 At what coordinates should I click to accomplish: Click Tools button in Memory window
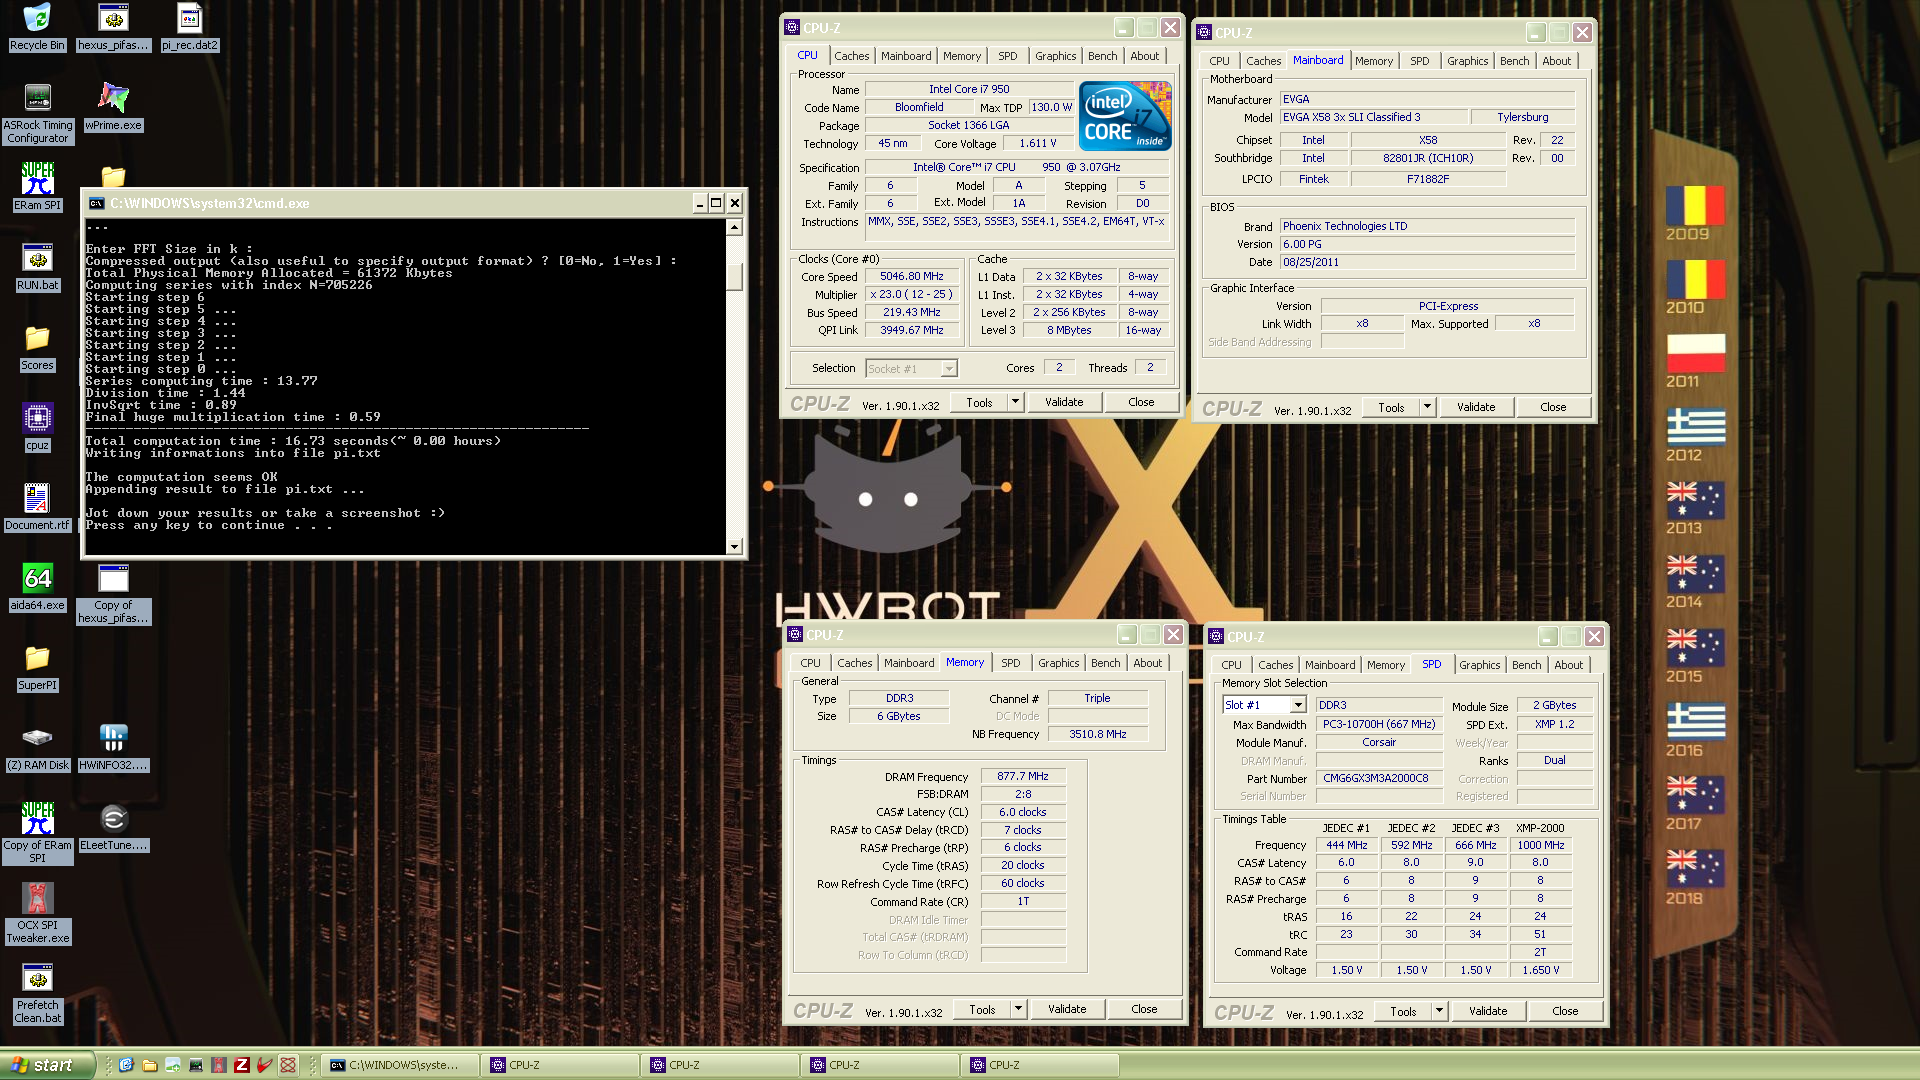pos(982,1009)
